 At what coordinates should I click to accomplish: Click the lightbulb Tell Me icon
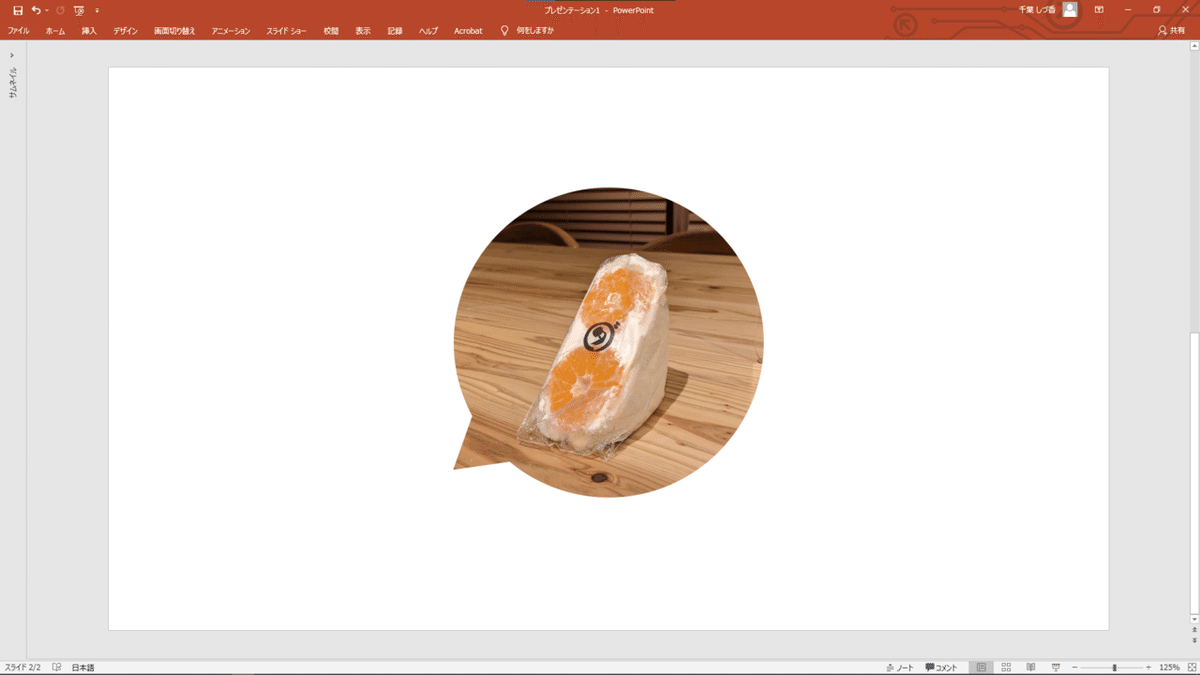coord(505,31)
